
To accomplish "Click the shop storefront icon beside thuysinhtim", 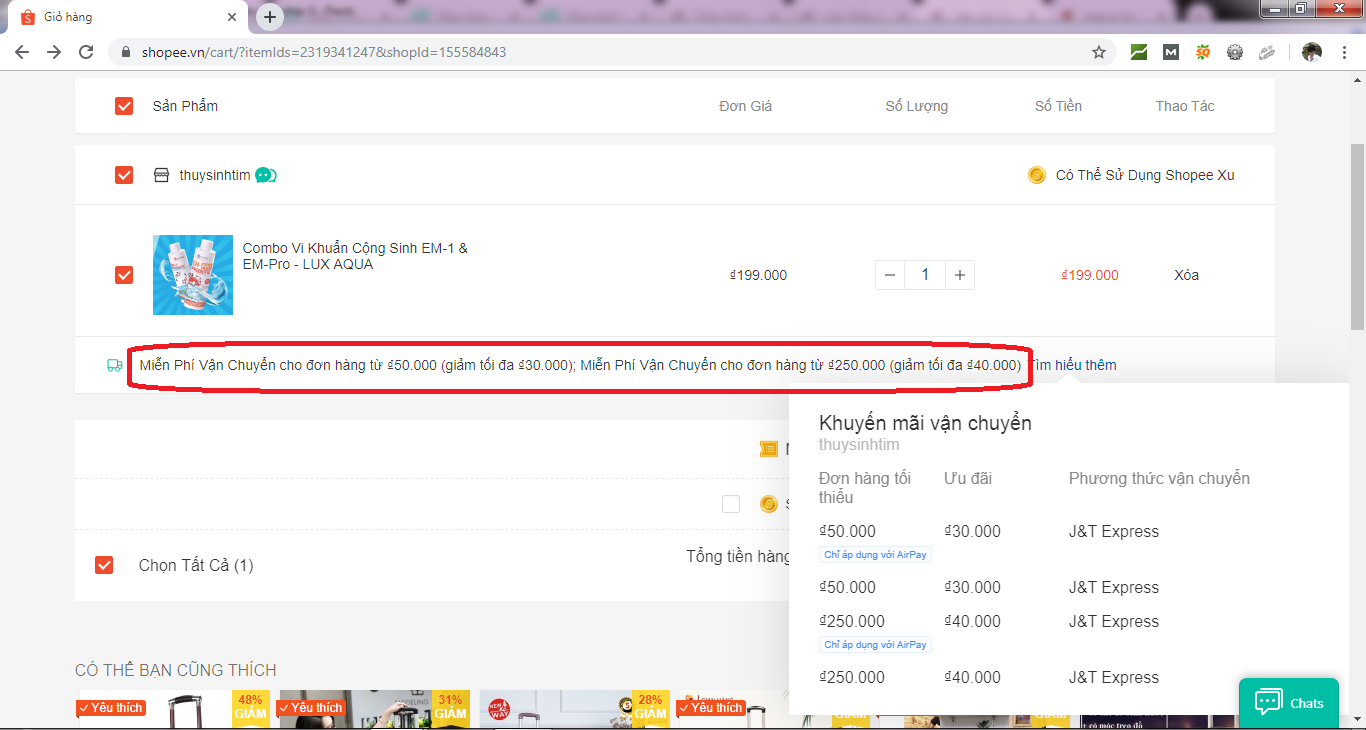I will pos(161,175).
